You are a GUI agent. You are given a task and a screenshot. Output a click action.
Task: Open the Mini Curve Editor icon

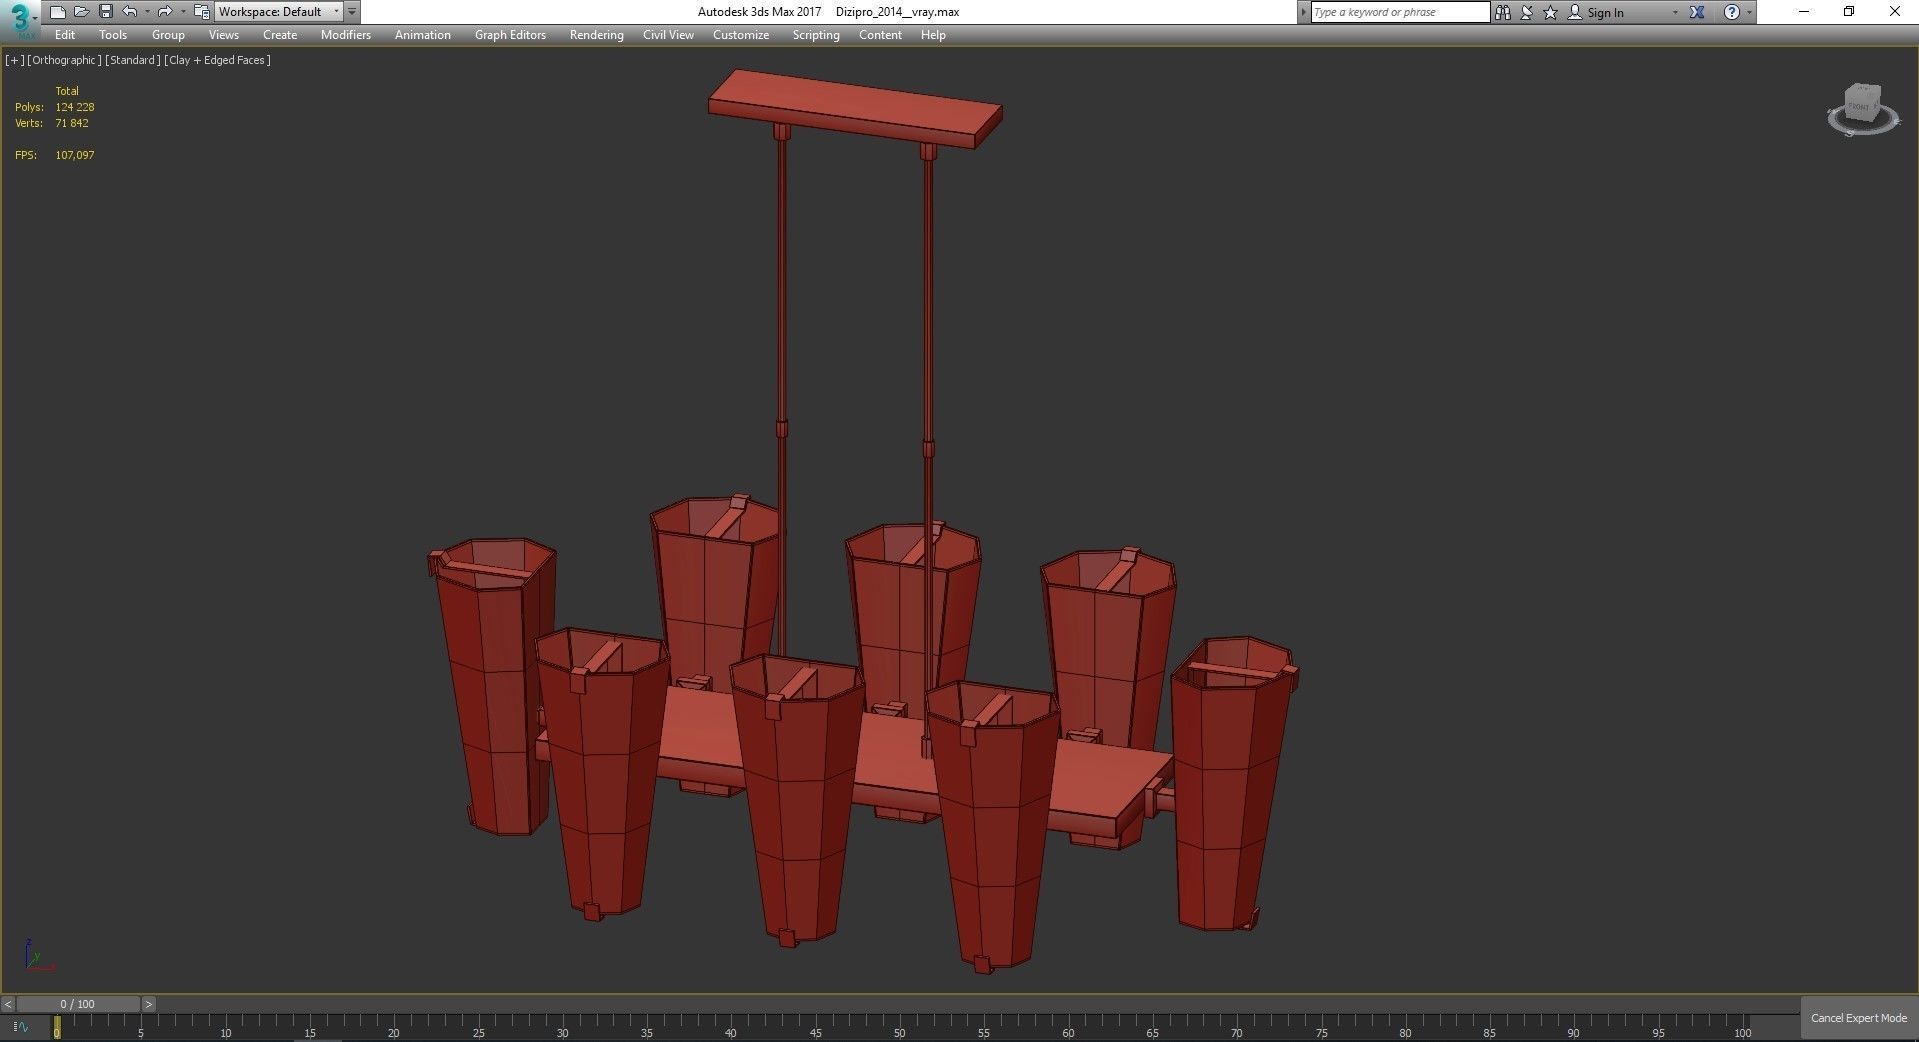click(21, 1027)
